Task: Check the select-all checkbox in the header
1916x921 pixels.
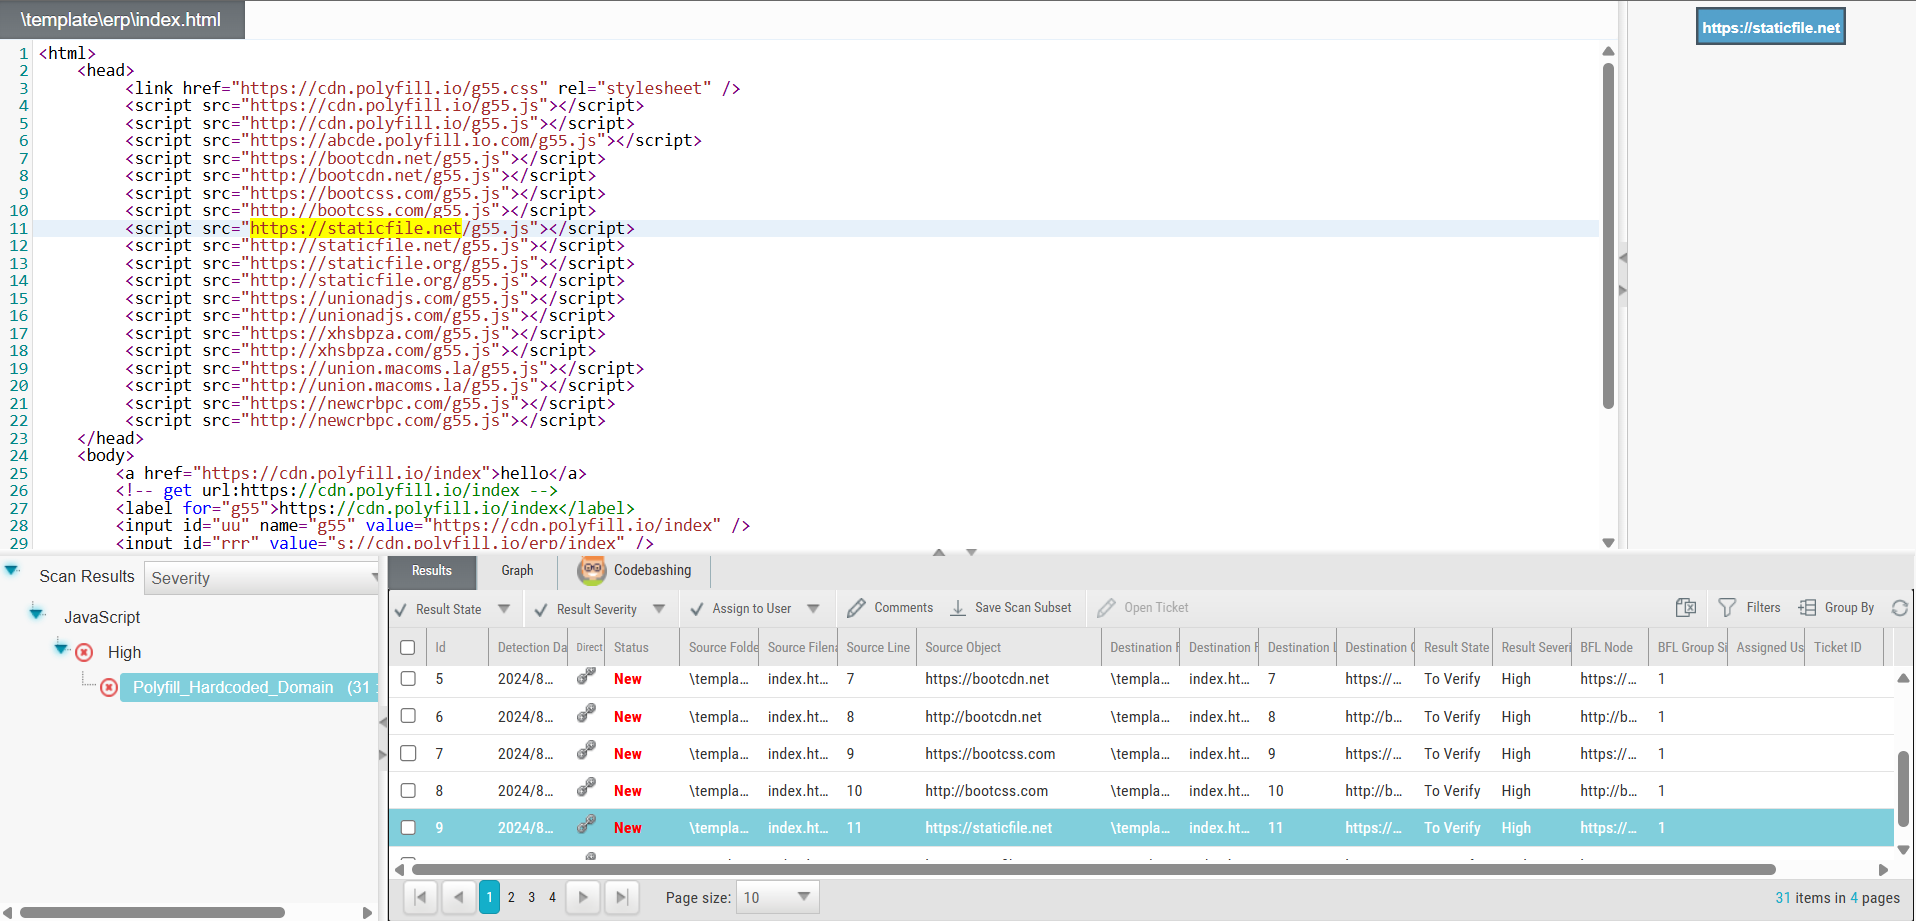Action: pyautogui.click(x=408, y=648)
